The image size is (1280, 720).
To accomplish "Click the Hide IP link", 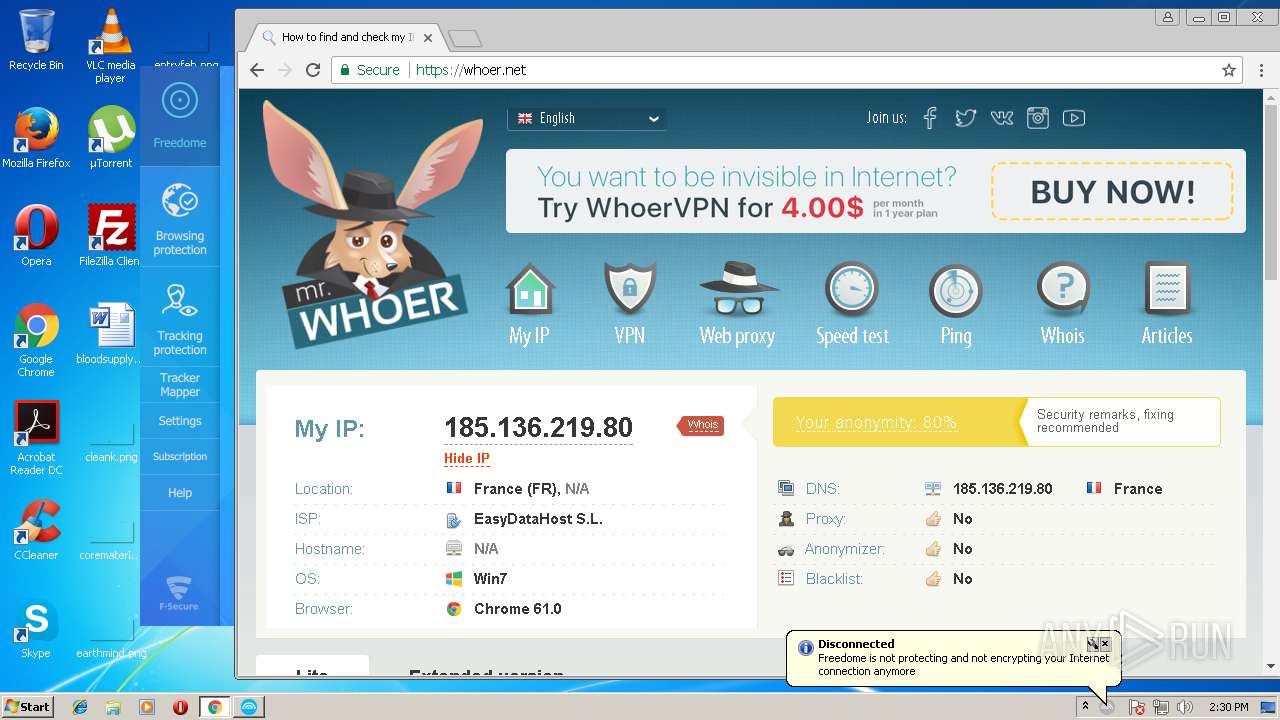I will [467, 459].
